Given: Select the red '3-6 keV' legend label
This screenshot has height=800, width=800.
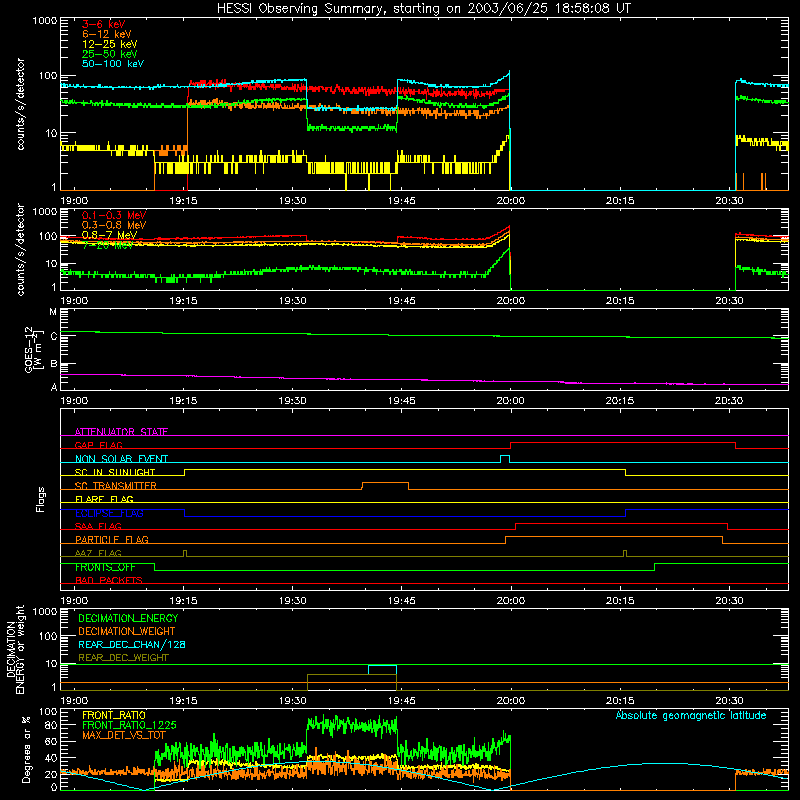Looking at the screenshot, I should click(x=103, y=24).
